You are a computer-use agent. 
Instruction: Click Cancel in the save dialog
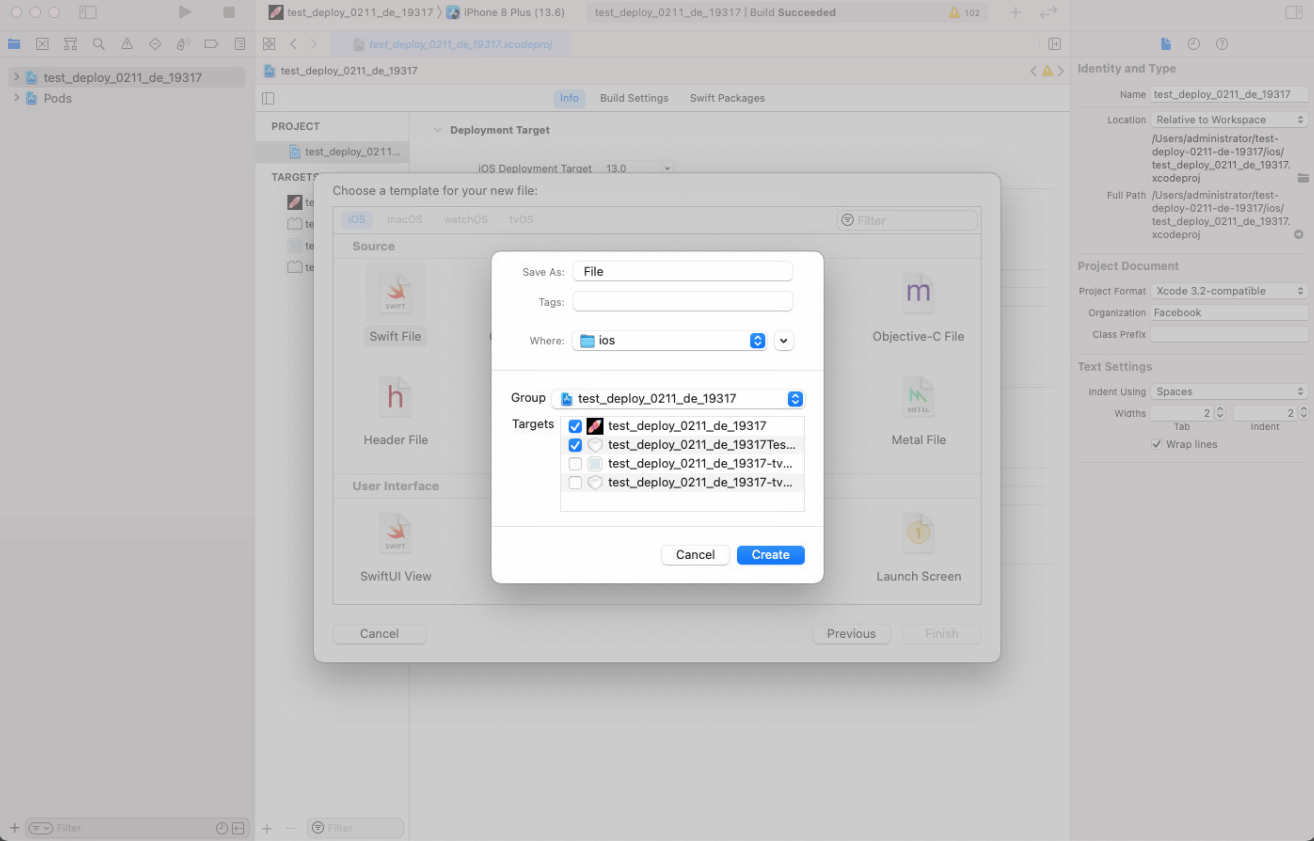tap(695, 555)
